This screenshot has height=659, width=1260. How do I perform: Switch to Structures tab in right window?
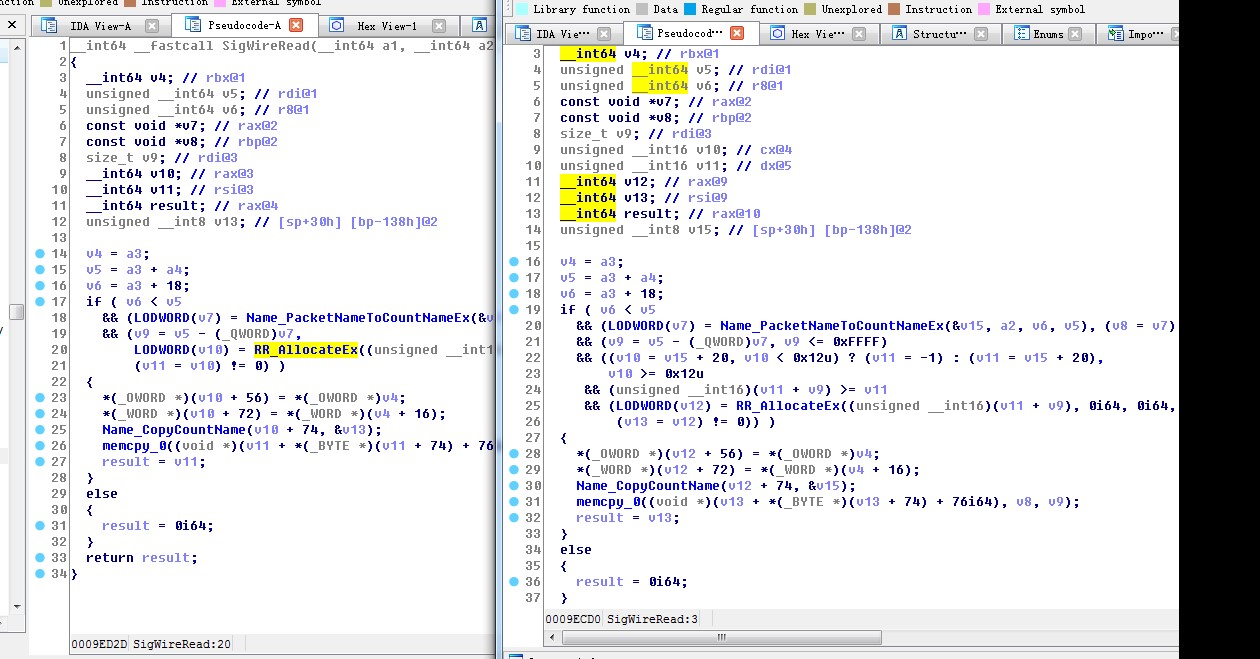(940, 34)
